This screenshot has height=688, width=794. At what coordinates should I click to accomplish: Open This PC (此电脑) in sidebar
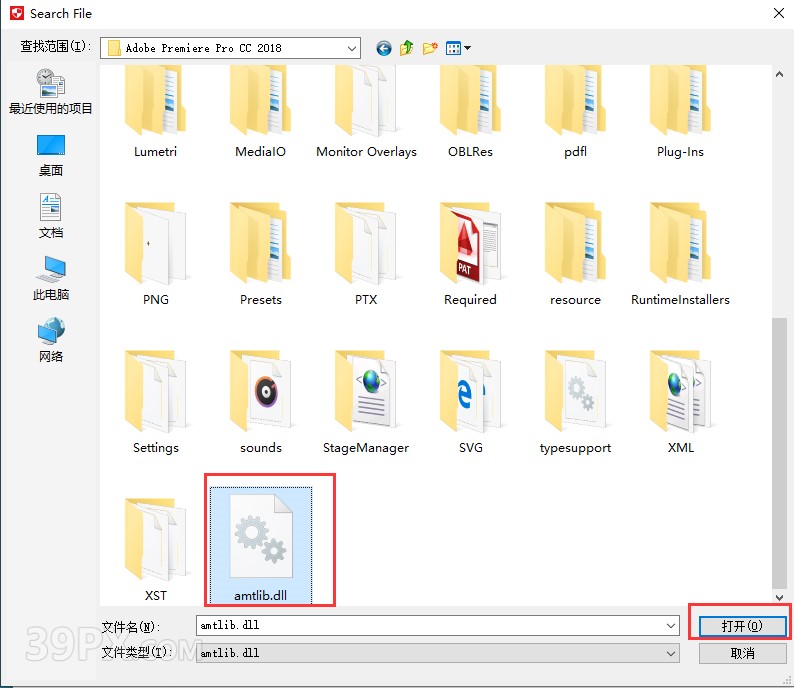coord(51,278)
